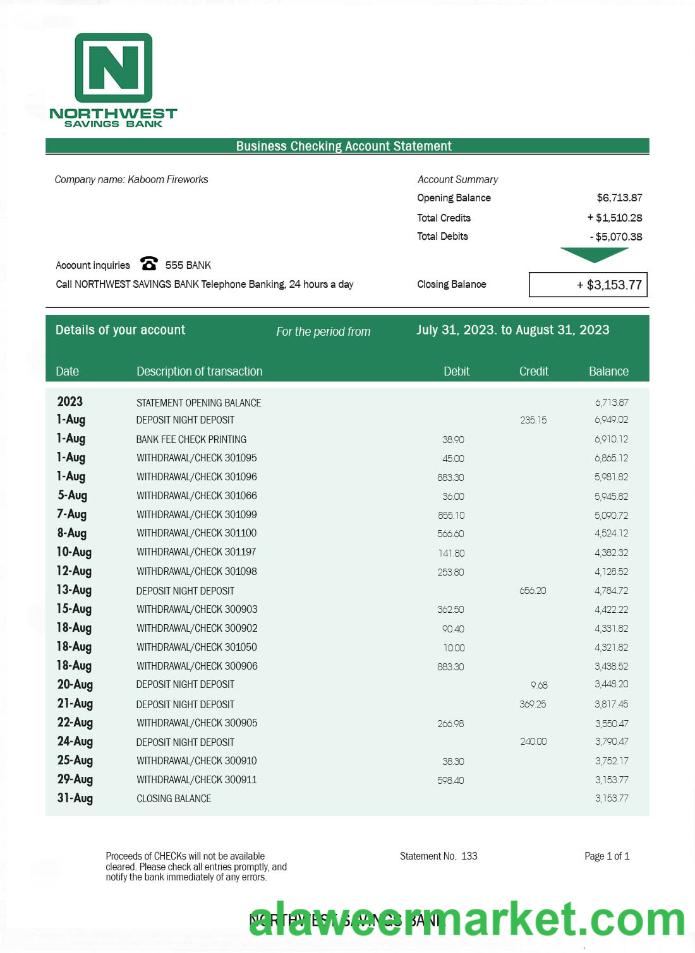Click 'WITHDRAWAL/CHECK 301096' description
The width and height of the screenshot is (695, 953).
tap(197, 476)
